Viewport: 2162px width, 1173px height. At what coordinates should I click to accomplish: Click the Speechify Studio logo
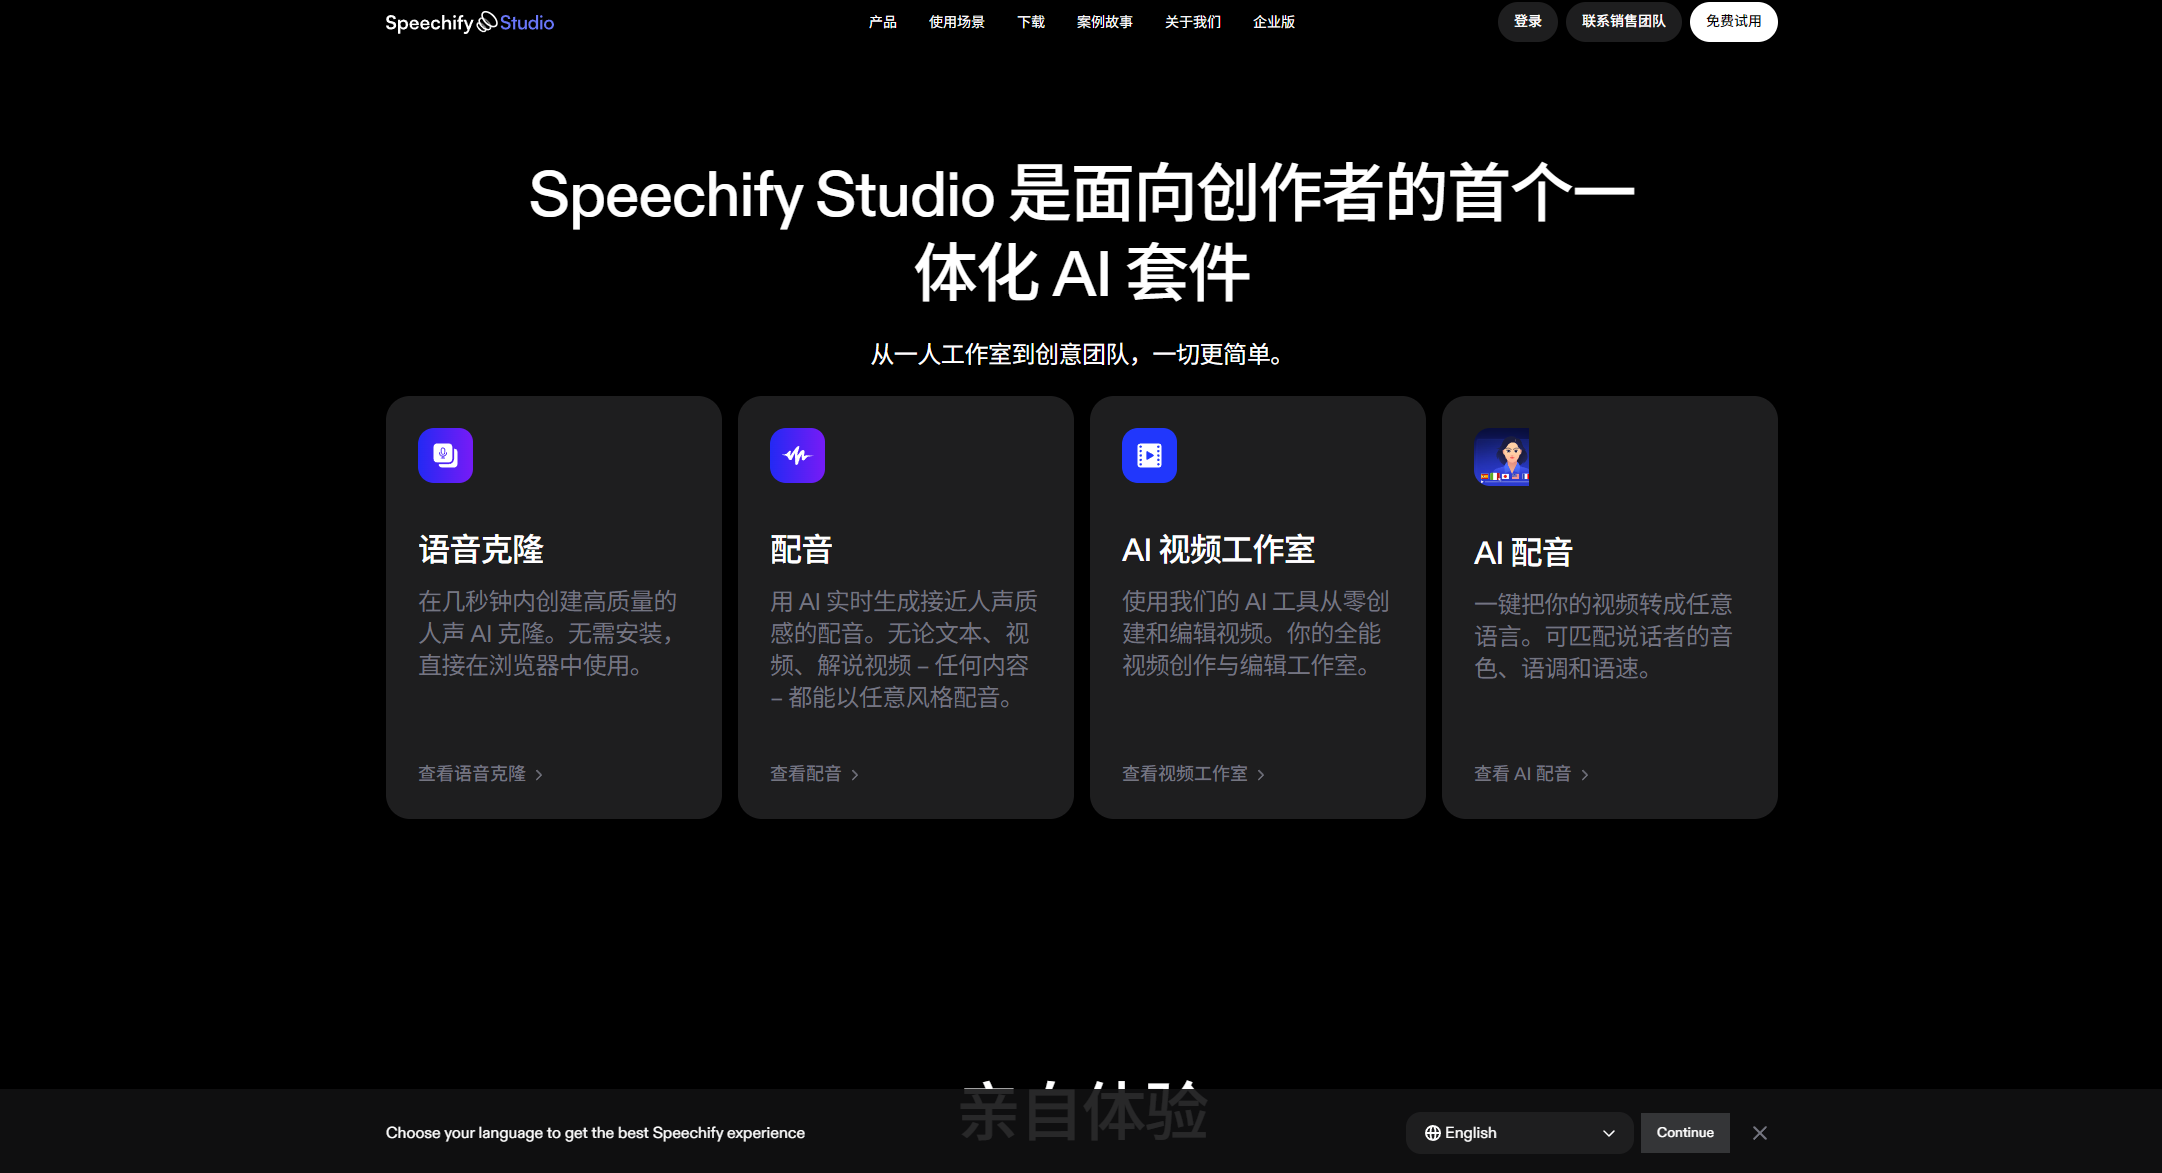(x=469, y=22)
